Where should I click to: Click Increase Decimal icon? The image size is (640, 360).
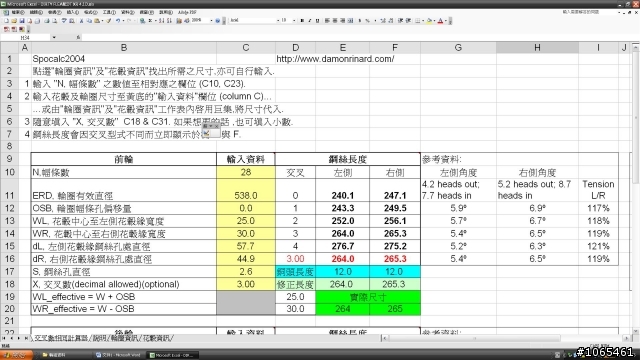pos(383,20)
